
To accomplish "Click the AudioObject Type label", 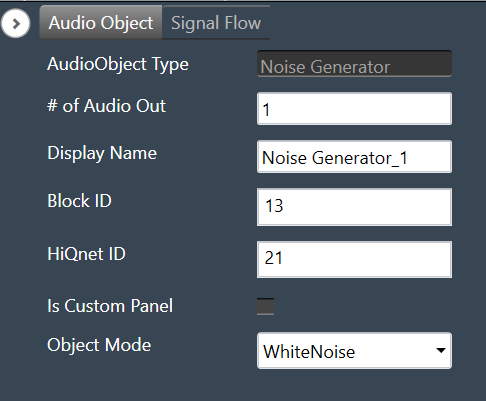I will click(x=118, y=64).
